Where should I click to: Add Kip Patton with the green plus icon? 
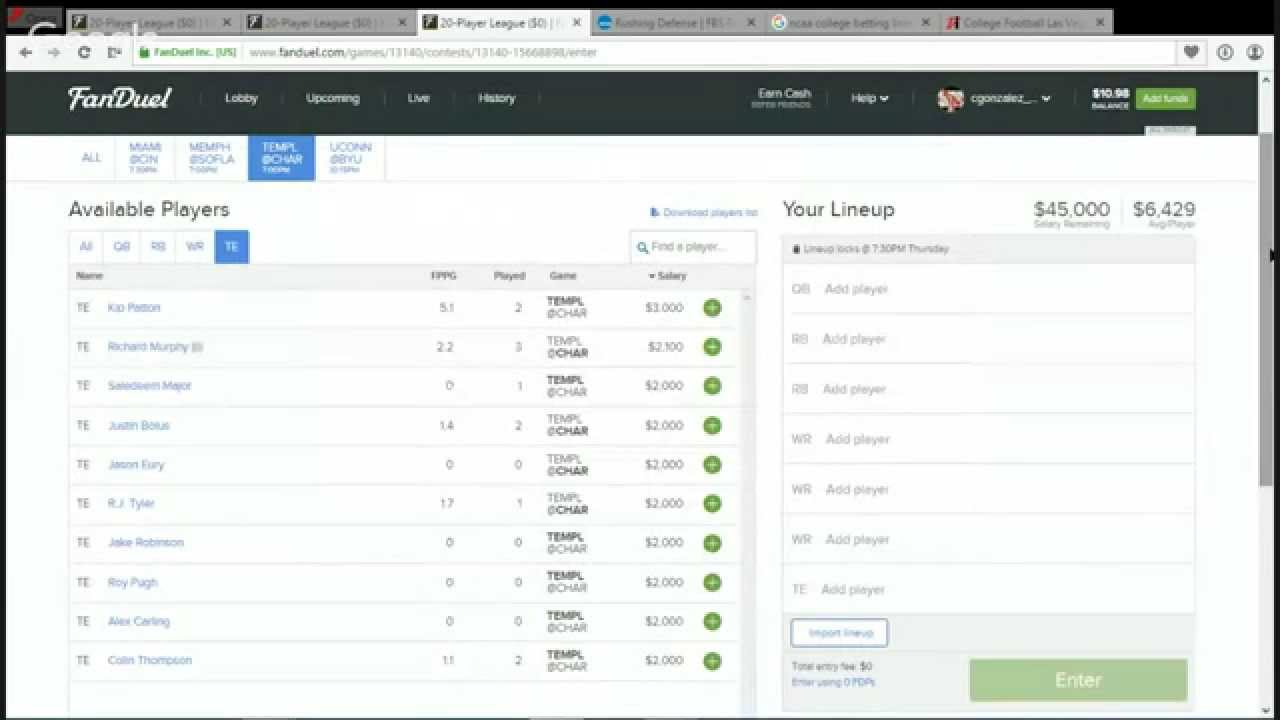tap(712, 308)
